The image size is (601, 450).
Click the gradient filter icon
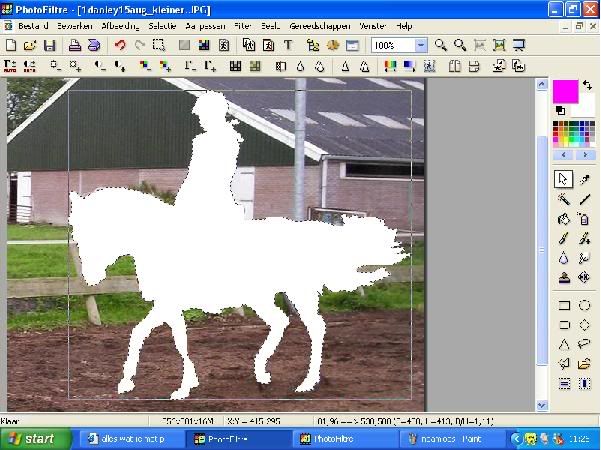tap(409, 66)
